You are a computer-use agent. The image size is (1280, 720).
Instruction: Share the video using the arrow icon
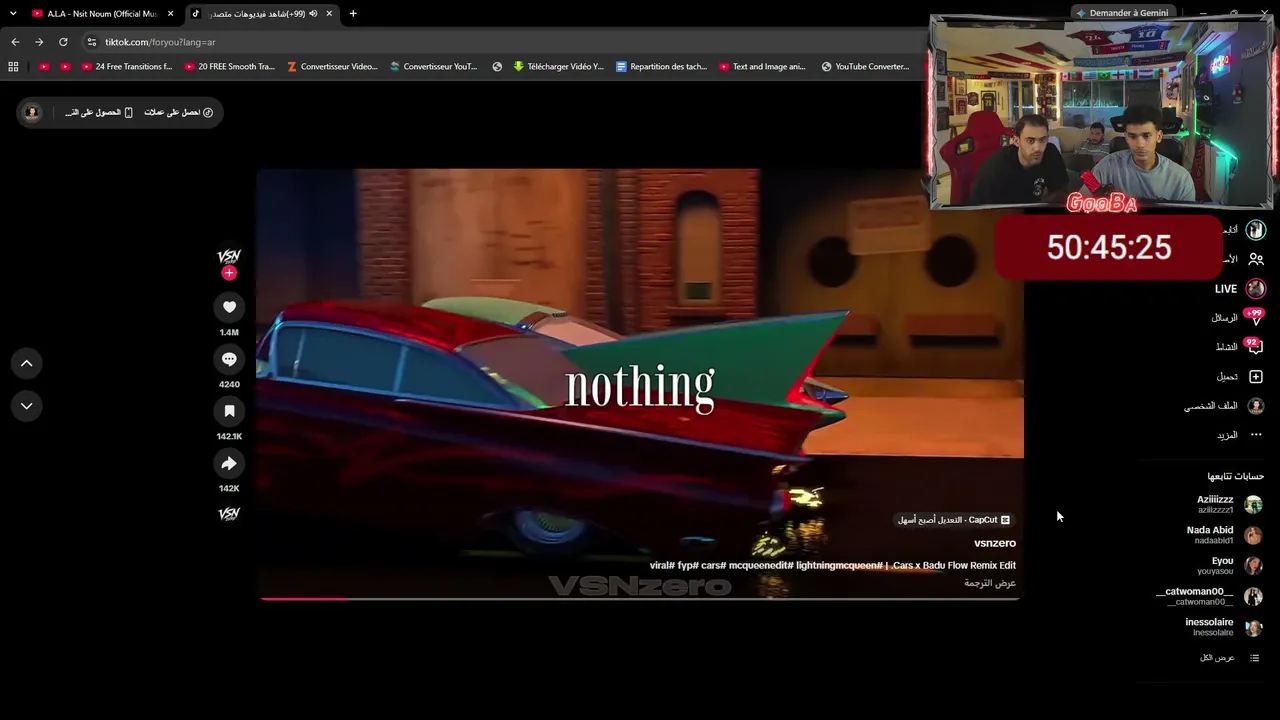(x=229, y=463)
